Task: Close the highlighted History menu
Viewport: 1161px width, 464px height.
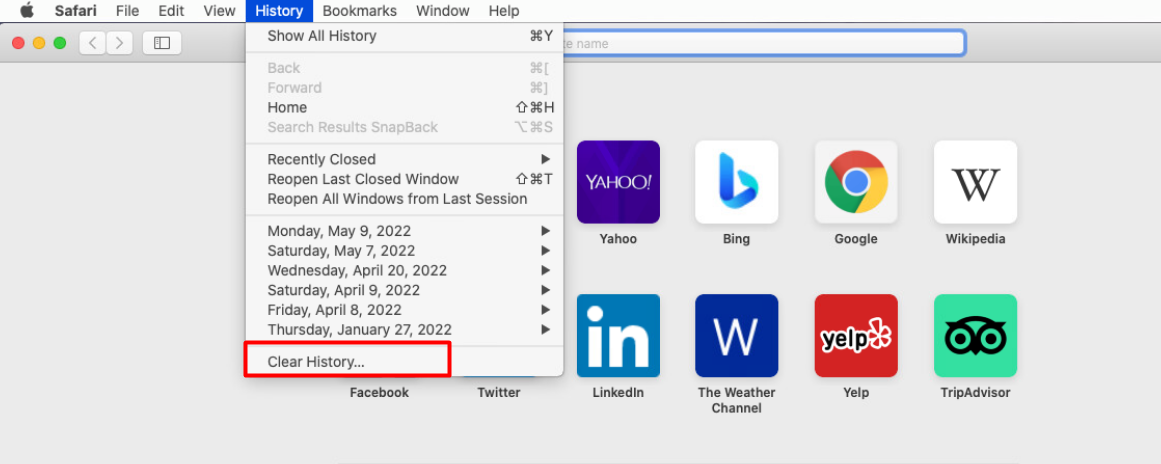Action: point(279,11)
